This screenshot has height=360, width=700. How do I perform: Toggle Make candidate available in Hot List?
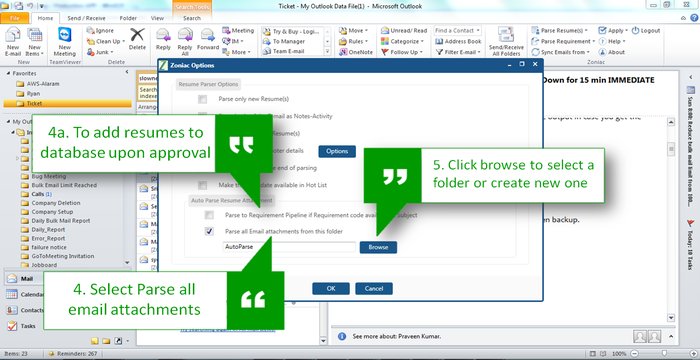pyautogui.click(x=203, y=185)
